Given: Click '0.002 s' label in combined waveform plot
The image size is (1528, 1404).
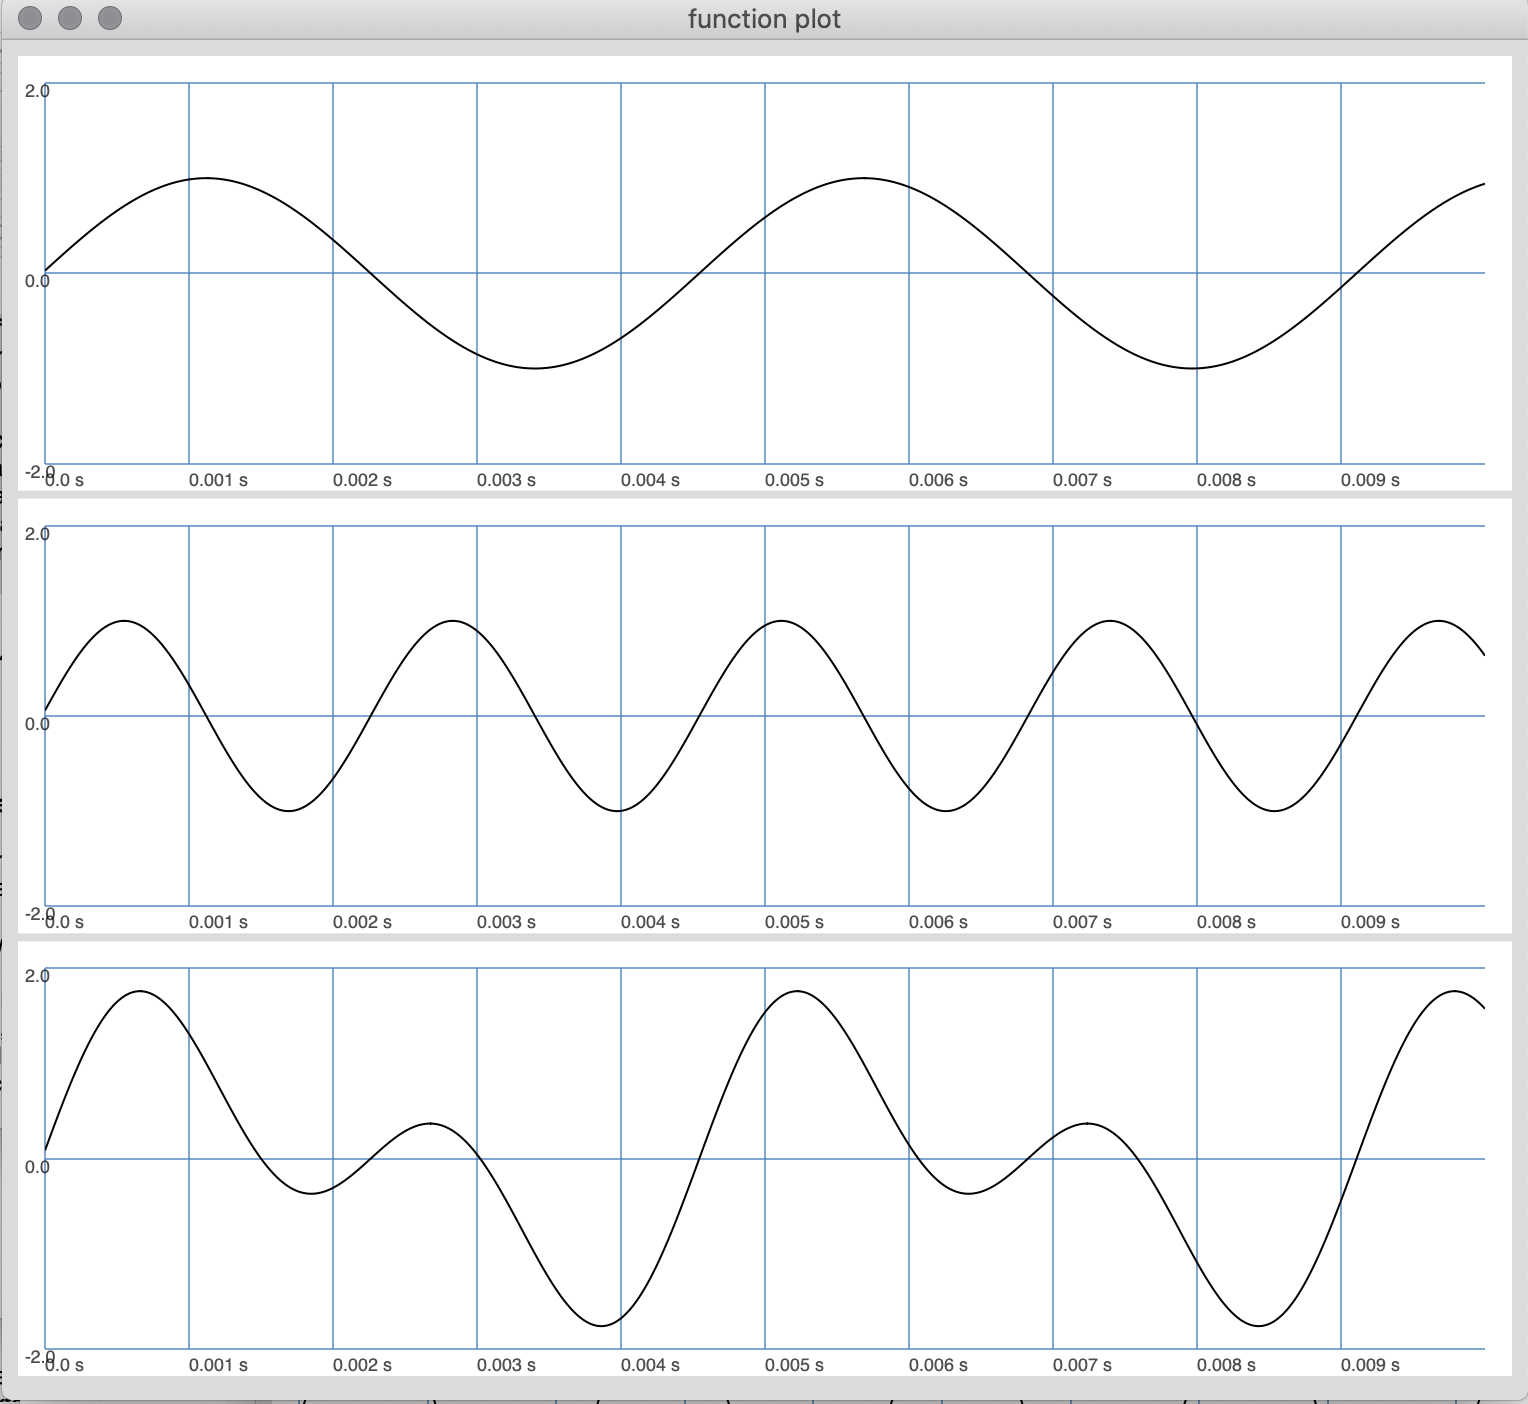Looking at the screenshot, I should click(x=362, y=1365).
